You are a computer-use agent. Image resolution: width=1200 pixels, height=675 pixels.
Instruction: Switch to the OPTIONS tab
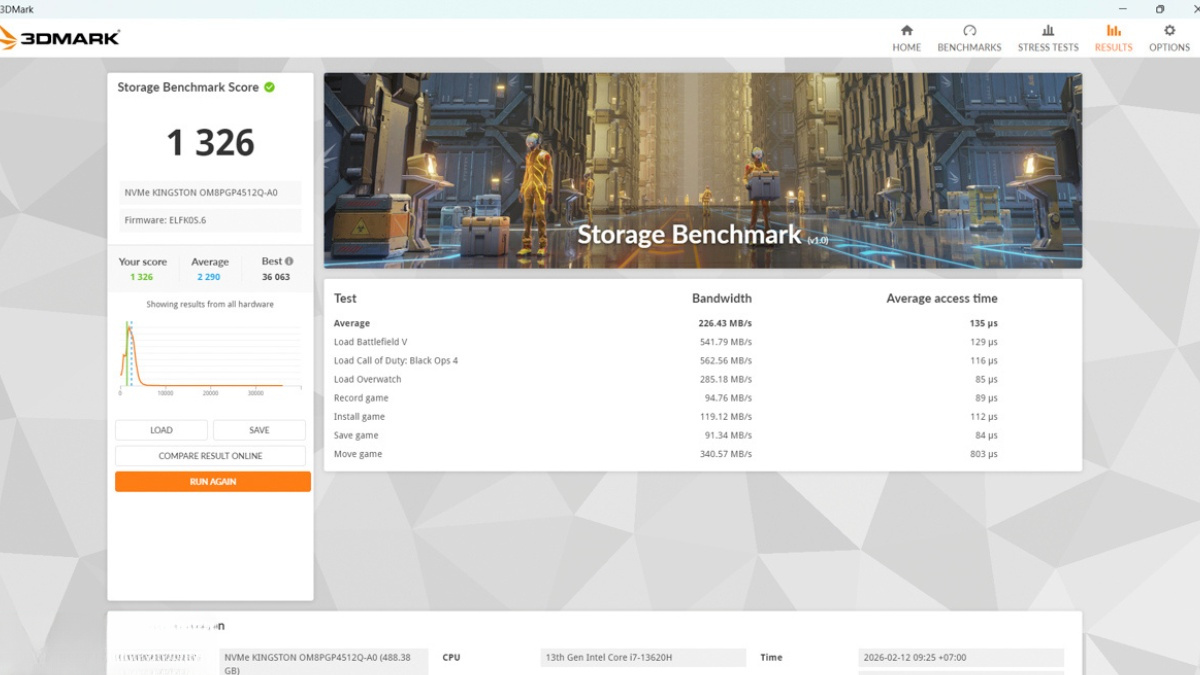point(1169,38)
